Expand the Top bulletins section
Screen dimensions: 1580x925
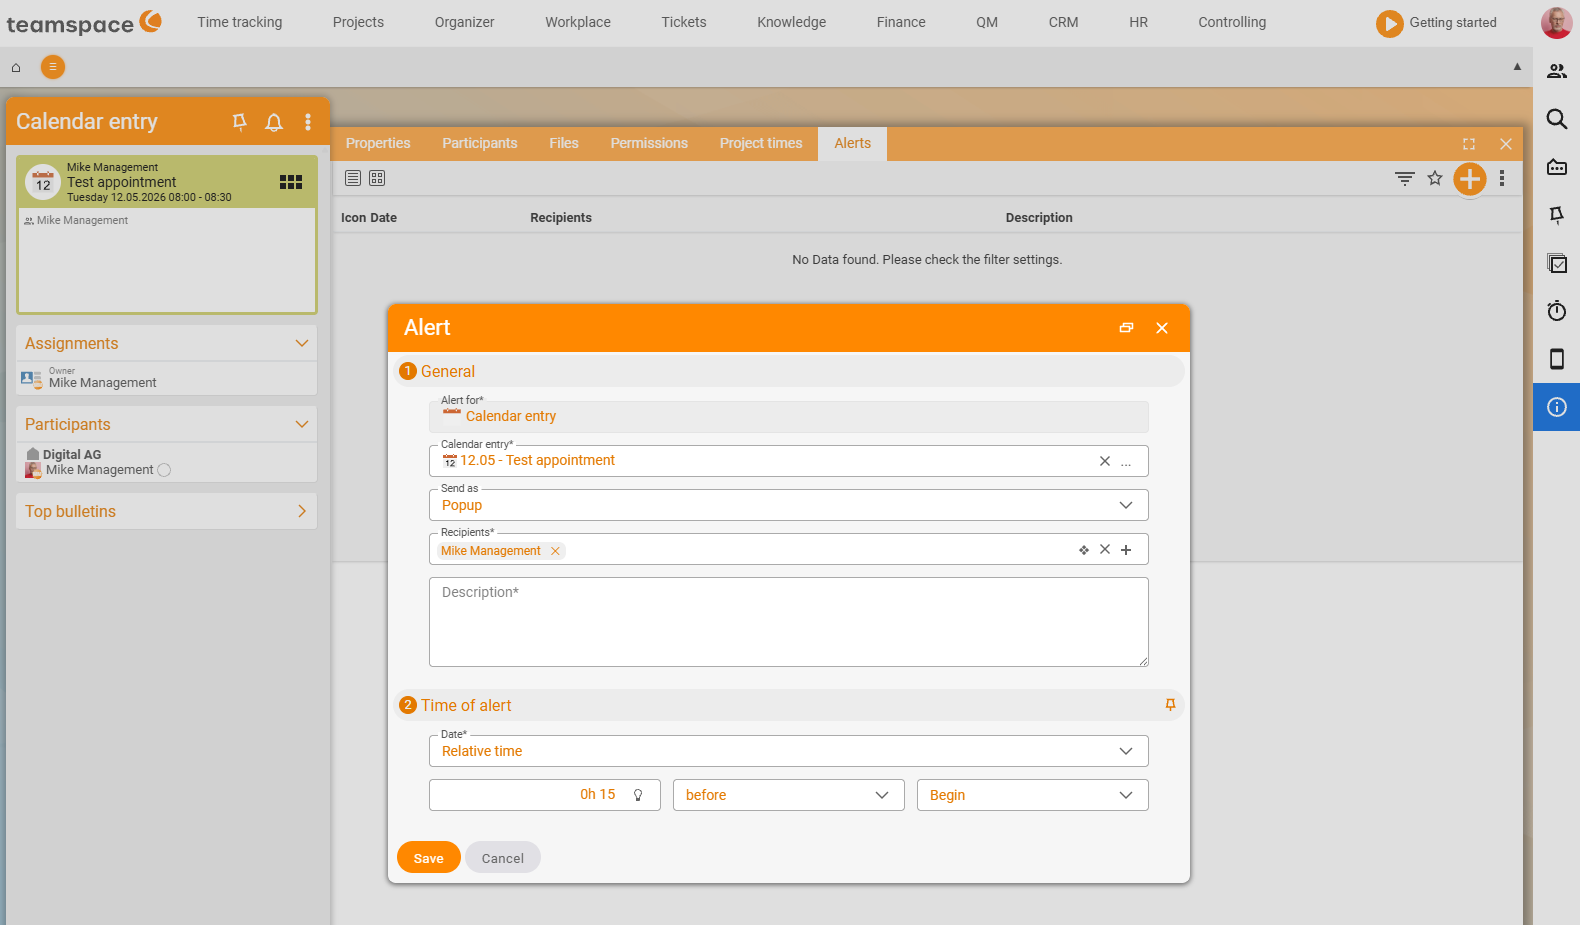(x=302, y=511)
